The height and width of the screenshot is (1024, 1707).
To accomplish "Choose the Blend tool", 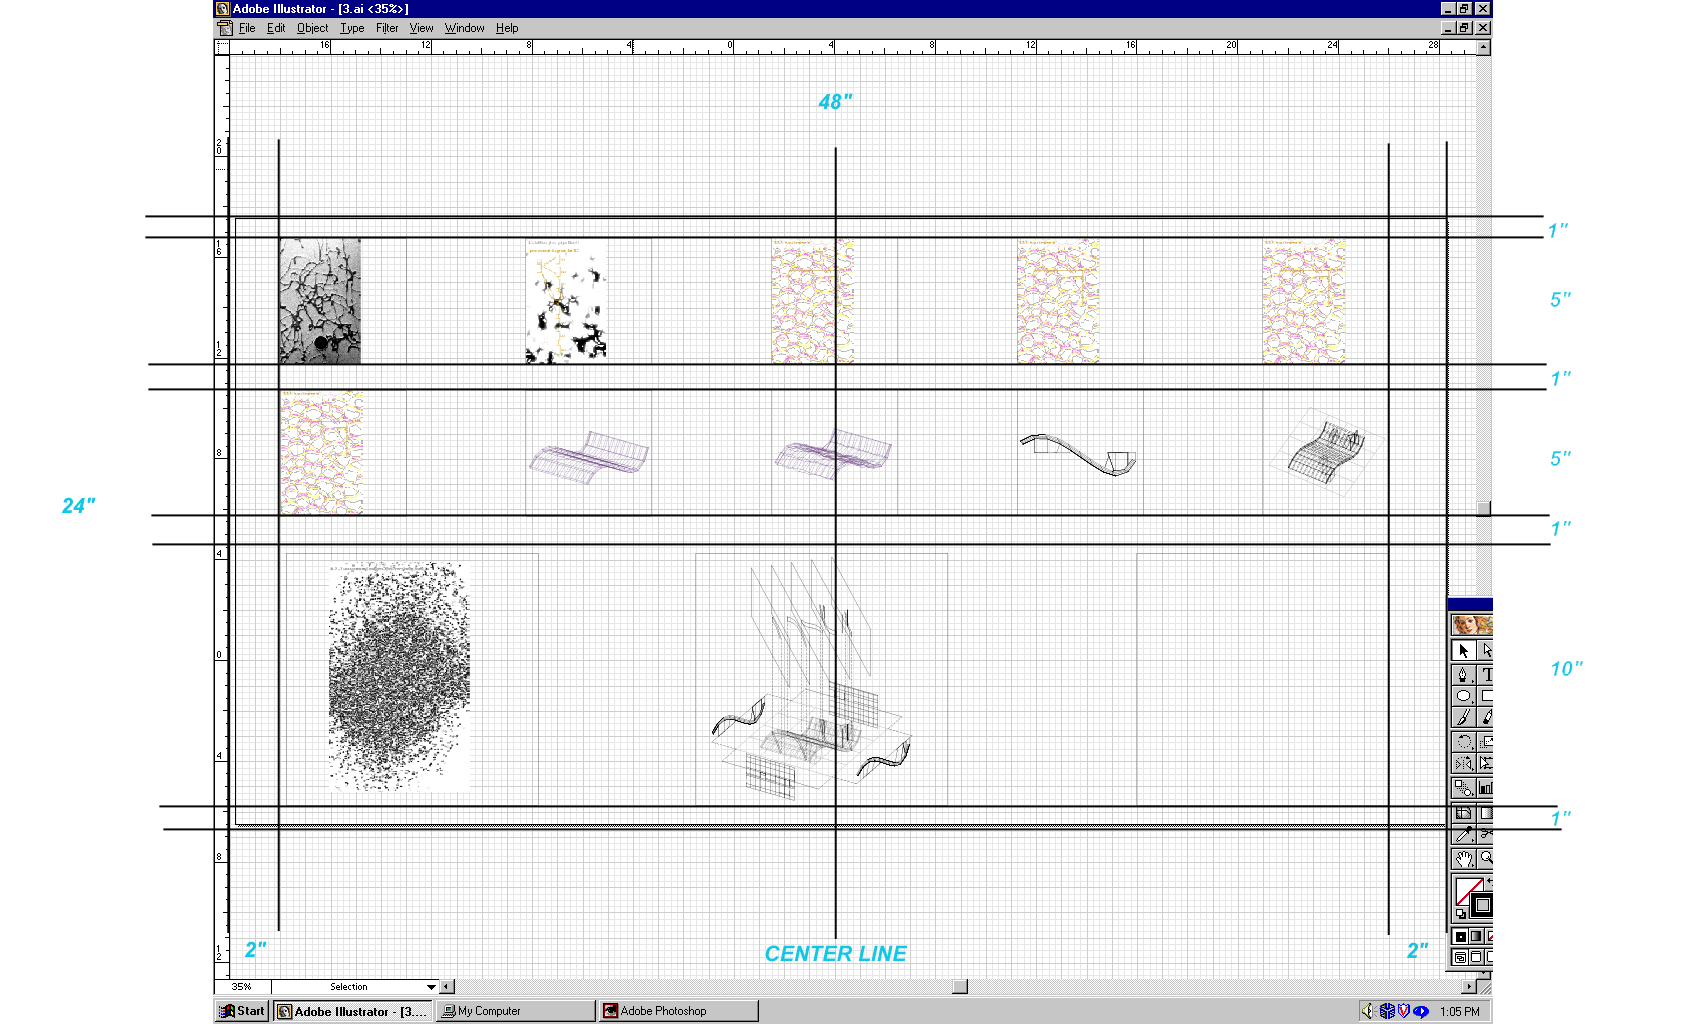I will pyautogui.click(x=1463, y=788).
